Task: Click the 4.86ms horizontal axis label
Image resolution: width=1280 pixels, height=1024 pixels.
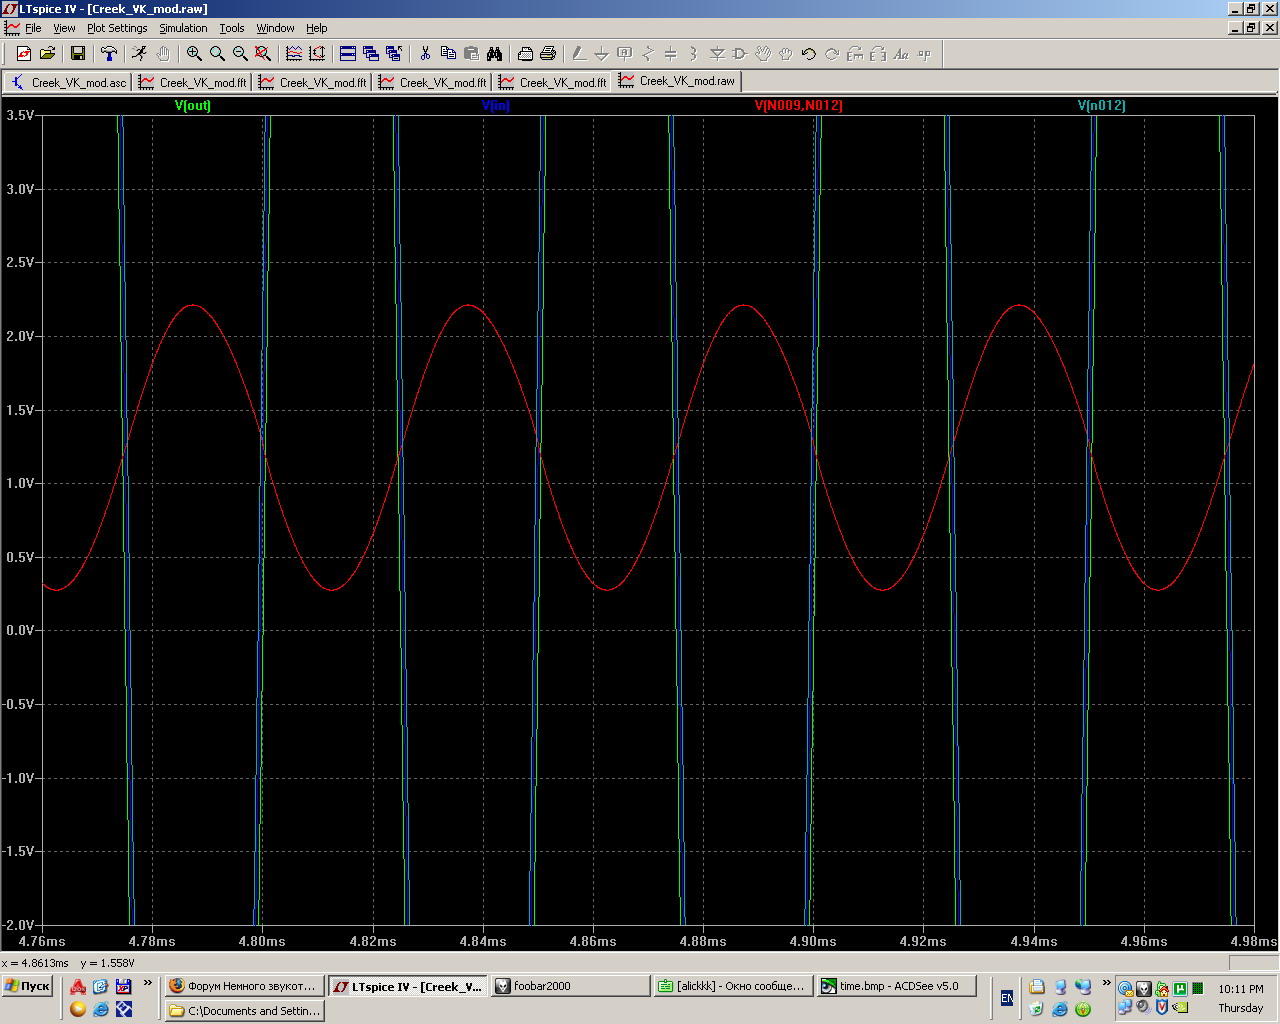Action: (x=593, y=941)
